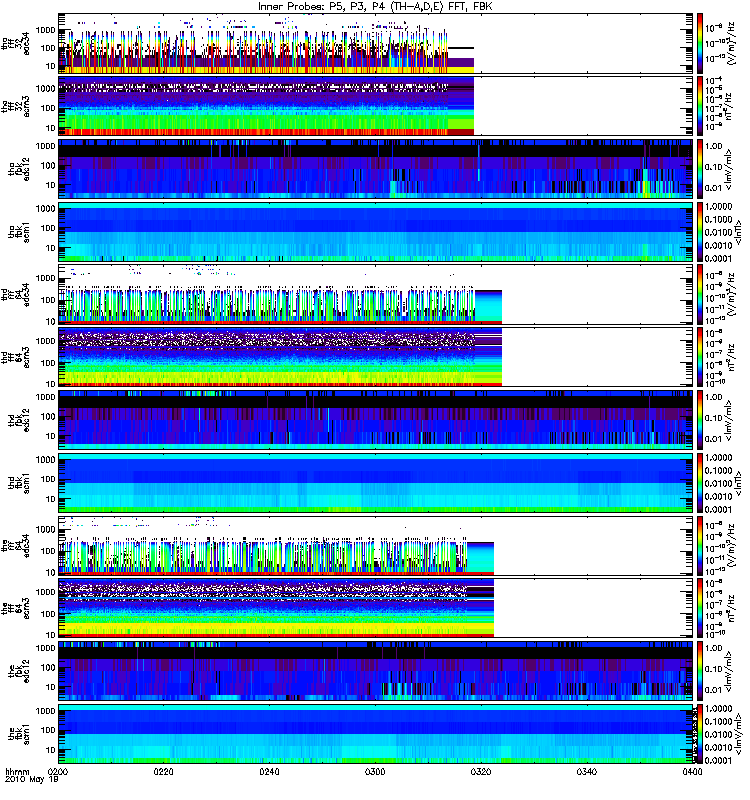Select the the fbk edc12 spectrogram panel
Image resolution: width=750 pixels, height=800 pixels.
point(376,672)
